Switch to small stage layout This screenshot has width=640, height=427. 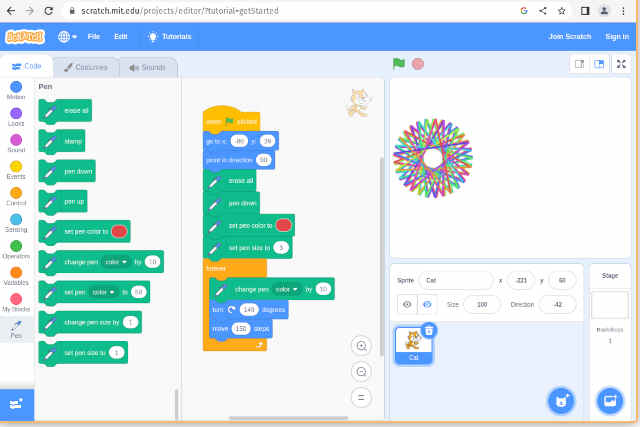579,64
